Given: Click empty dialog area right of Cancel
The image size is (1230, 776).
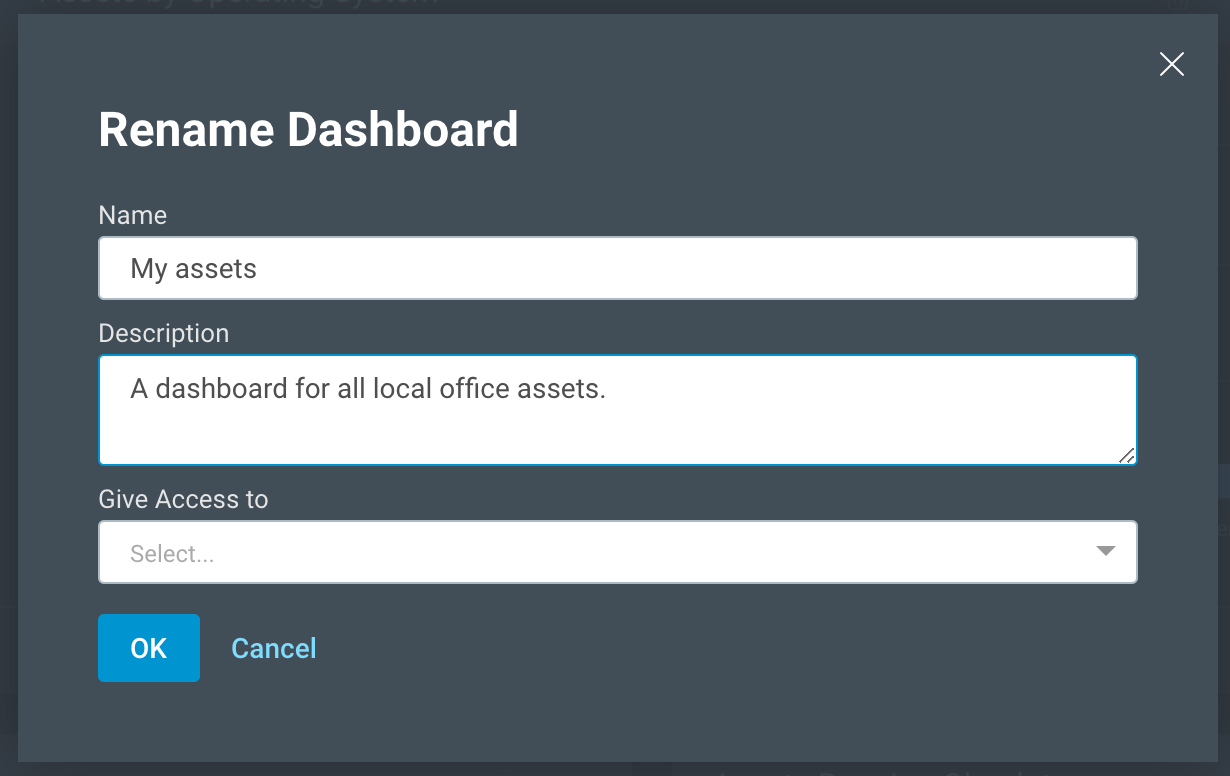Looking at the screenshot, I should click(x=700, y=650).
